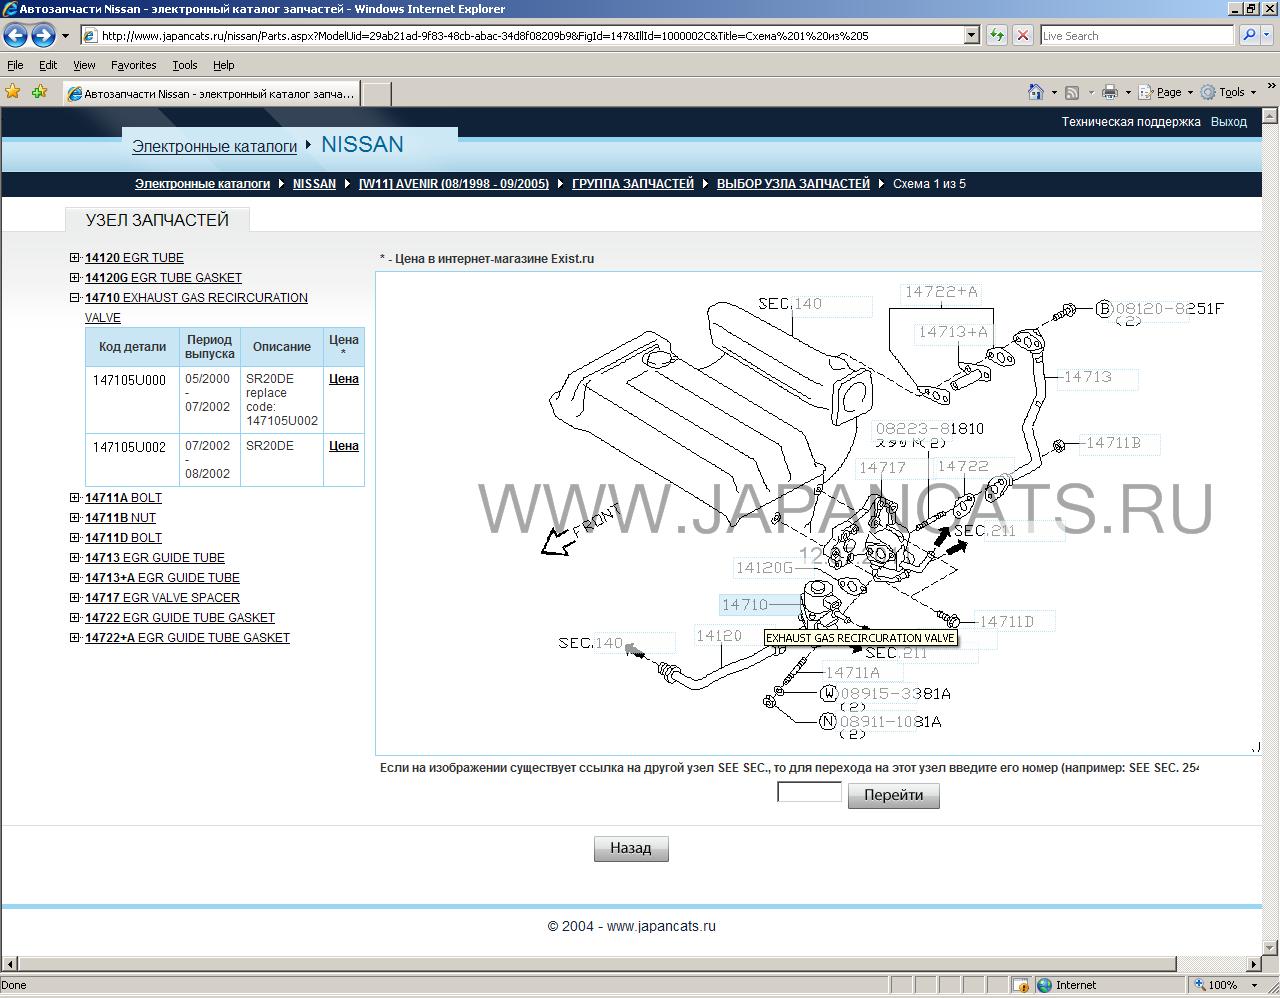Click the Refresh page icon
Screen dimensions: 1280x998
tap(996, 35)
